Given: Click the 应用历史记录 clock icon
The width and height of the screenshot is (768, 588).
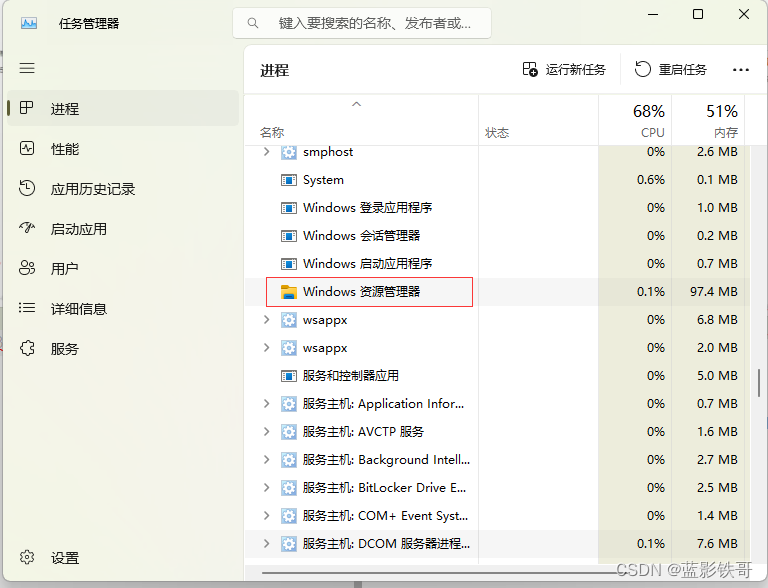Looking at the screenshot, I should 27,188.
